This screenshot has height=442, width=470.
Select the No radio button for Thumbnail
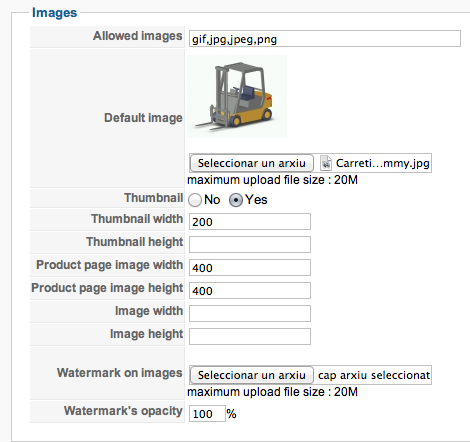click(x=195, y=200)
